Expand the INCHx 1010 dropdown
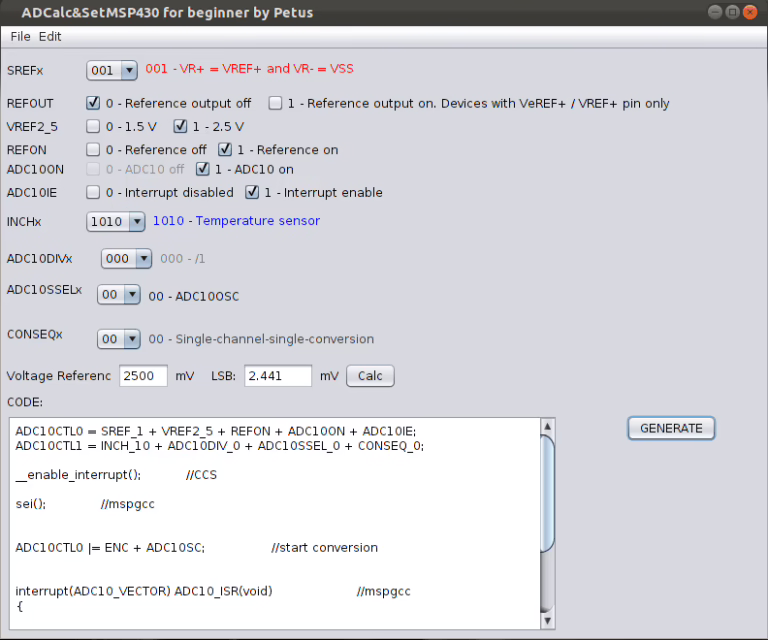 (115, 221)
